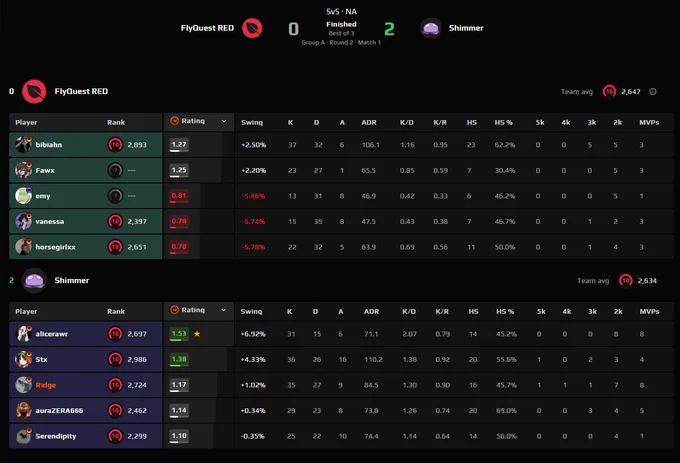The width and height of the screenshot is (680, 463).
Task: Click the Rating icon in Shimmer table header
Action: [174, 310]
